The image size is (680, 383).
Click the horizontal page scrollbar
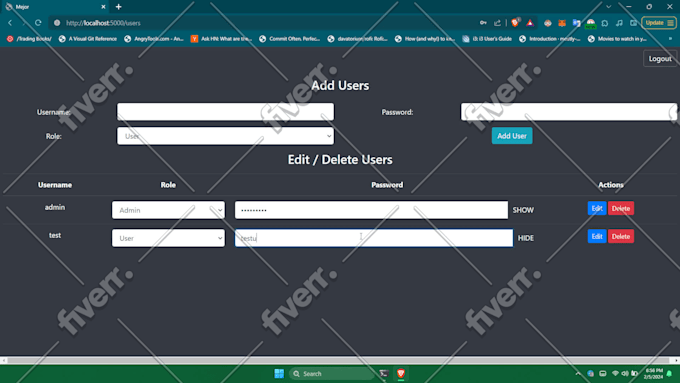pos(338,360)
